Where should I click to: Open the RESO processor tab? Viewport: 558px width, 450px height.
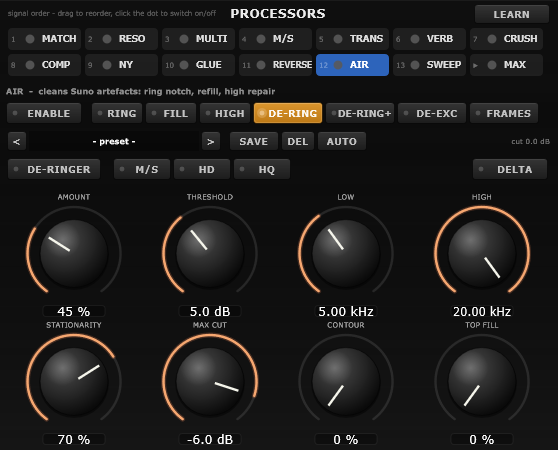pos(121,39)
